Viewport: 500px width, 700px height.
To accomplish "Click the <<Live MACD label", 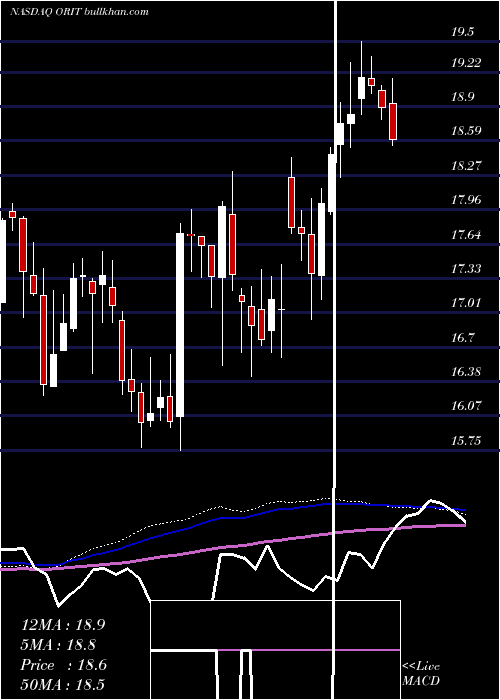I will pos(421,673).
